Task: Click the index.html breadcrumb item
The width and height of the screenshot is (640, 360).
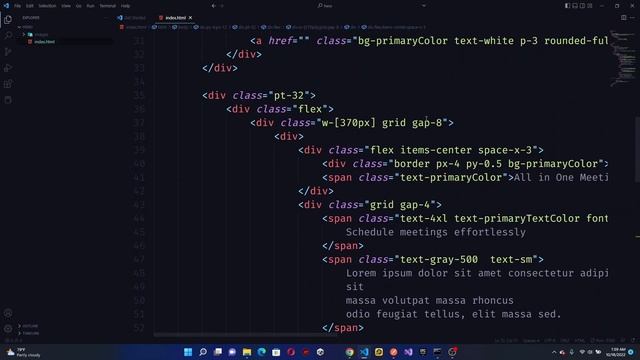Action: [x=133, y=27]
